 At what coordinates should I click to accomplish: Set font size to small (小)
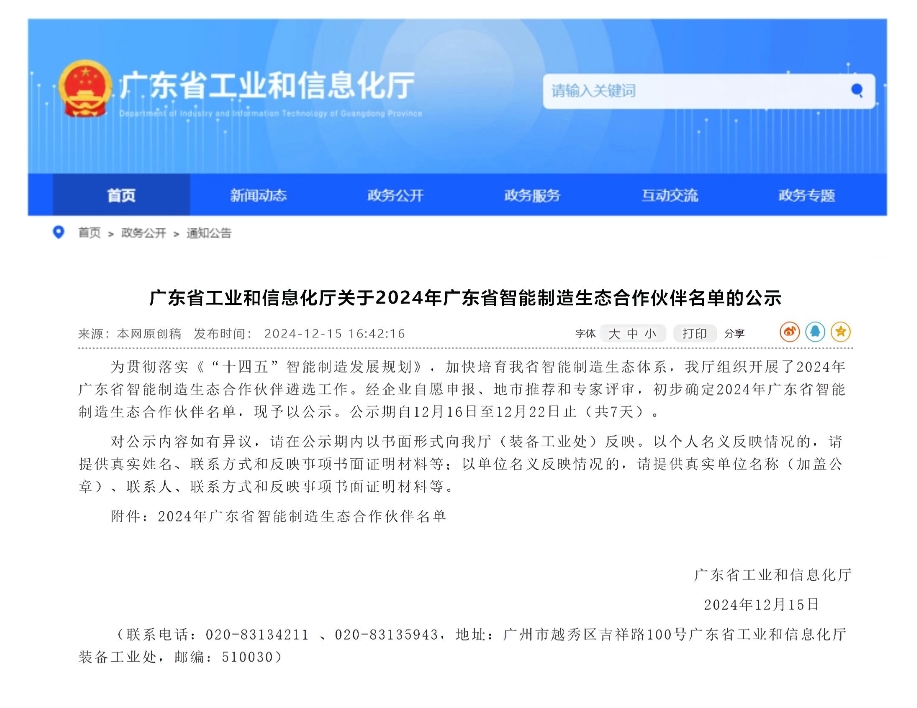[x=650, y=333]
